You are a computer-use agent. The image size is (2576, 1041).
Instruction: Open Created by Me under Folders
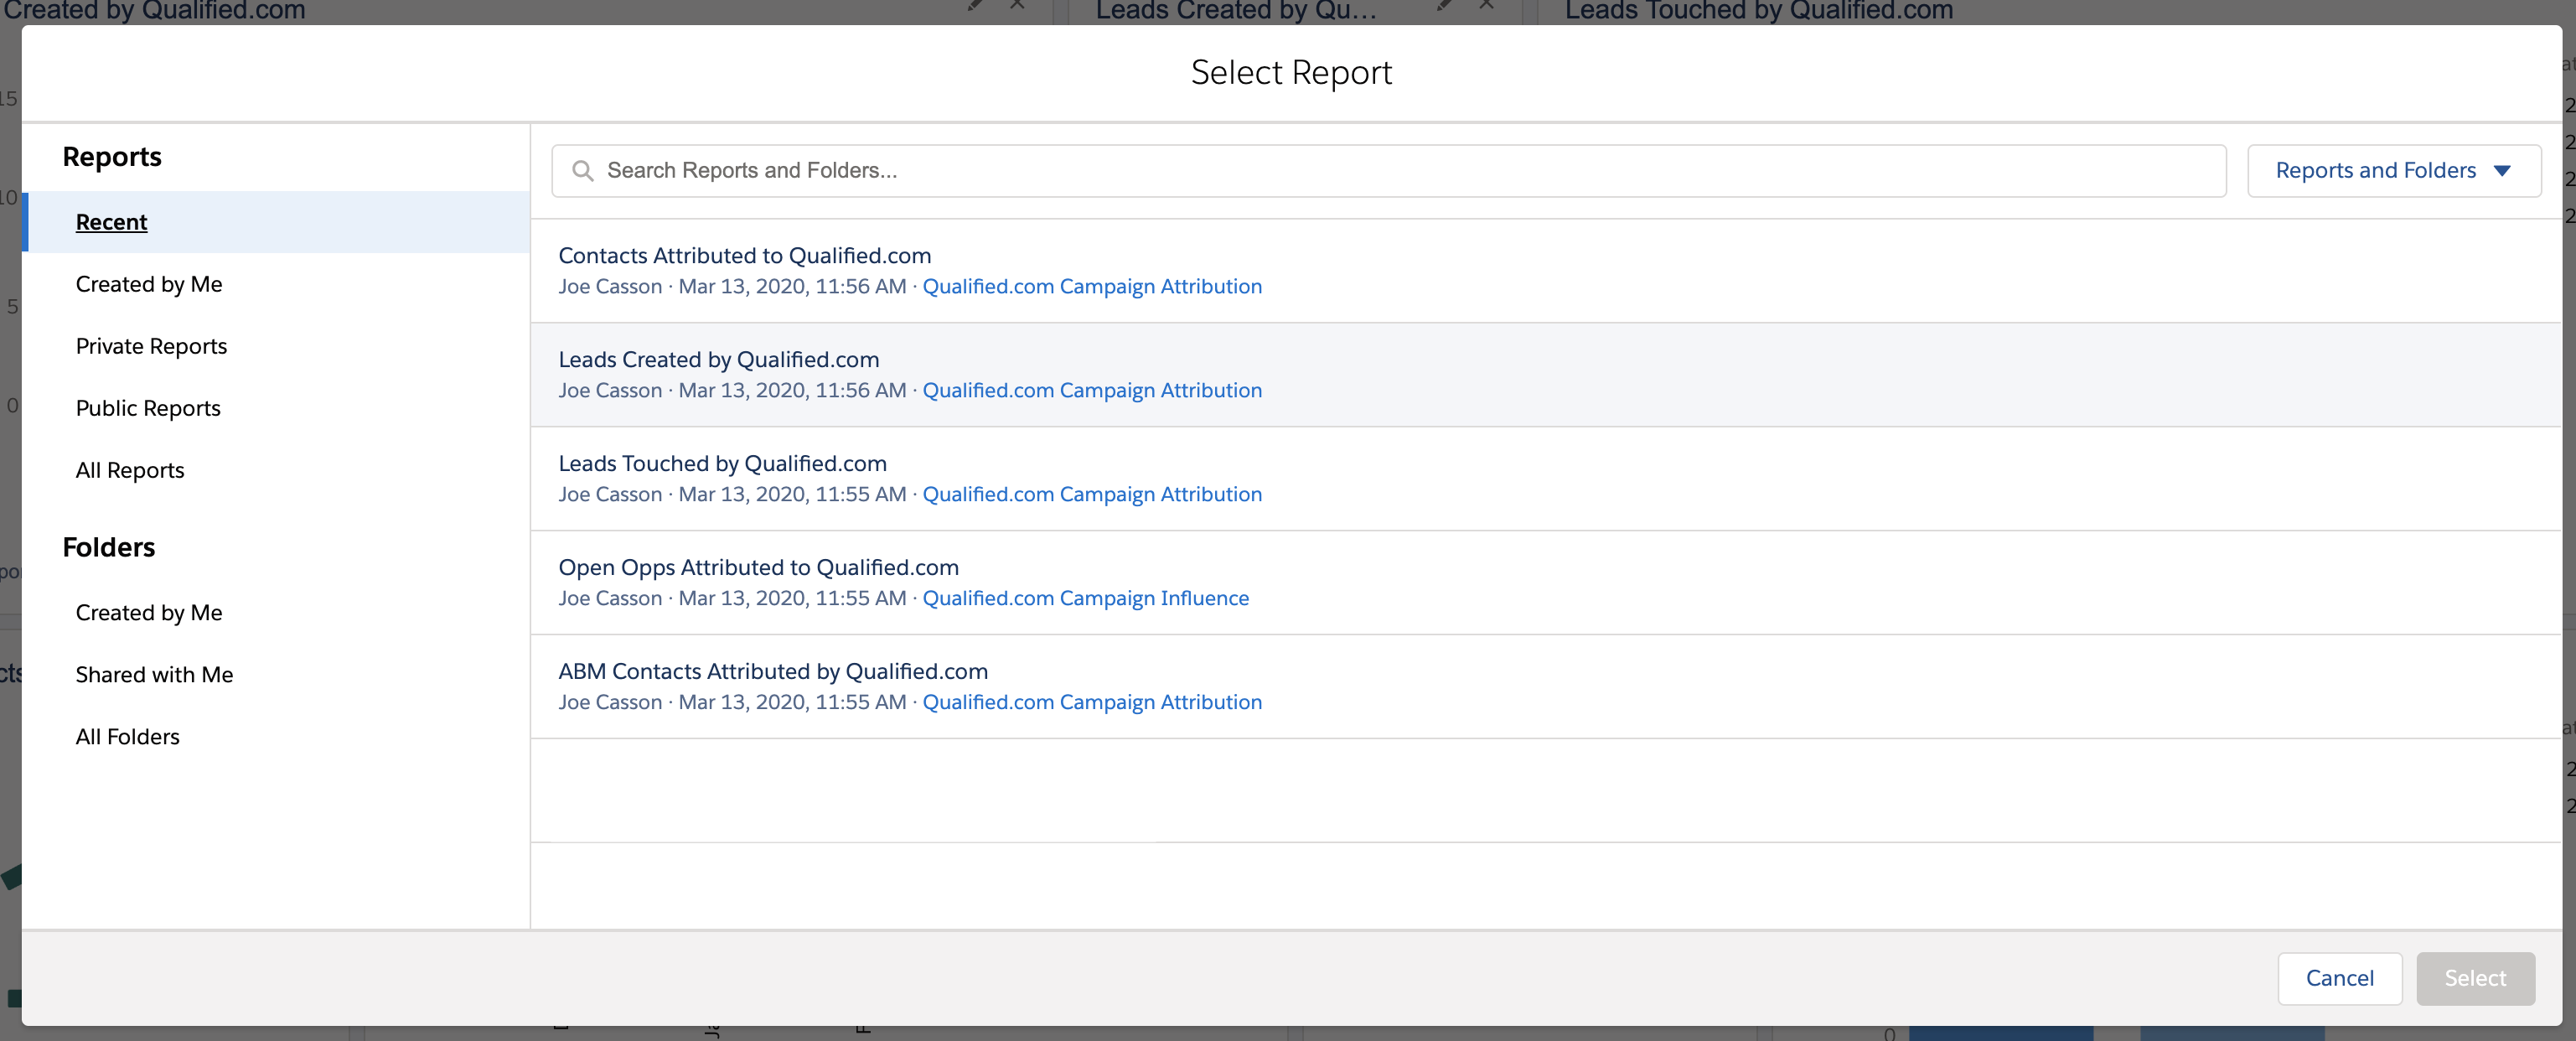point(149,612)
